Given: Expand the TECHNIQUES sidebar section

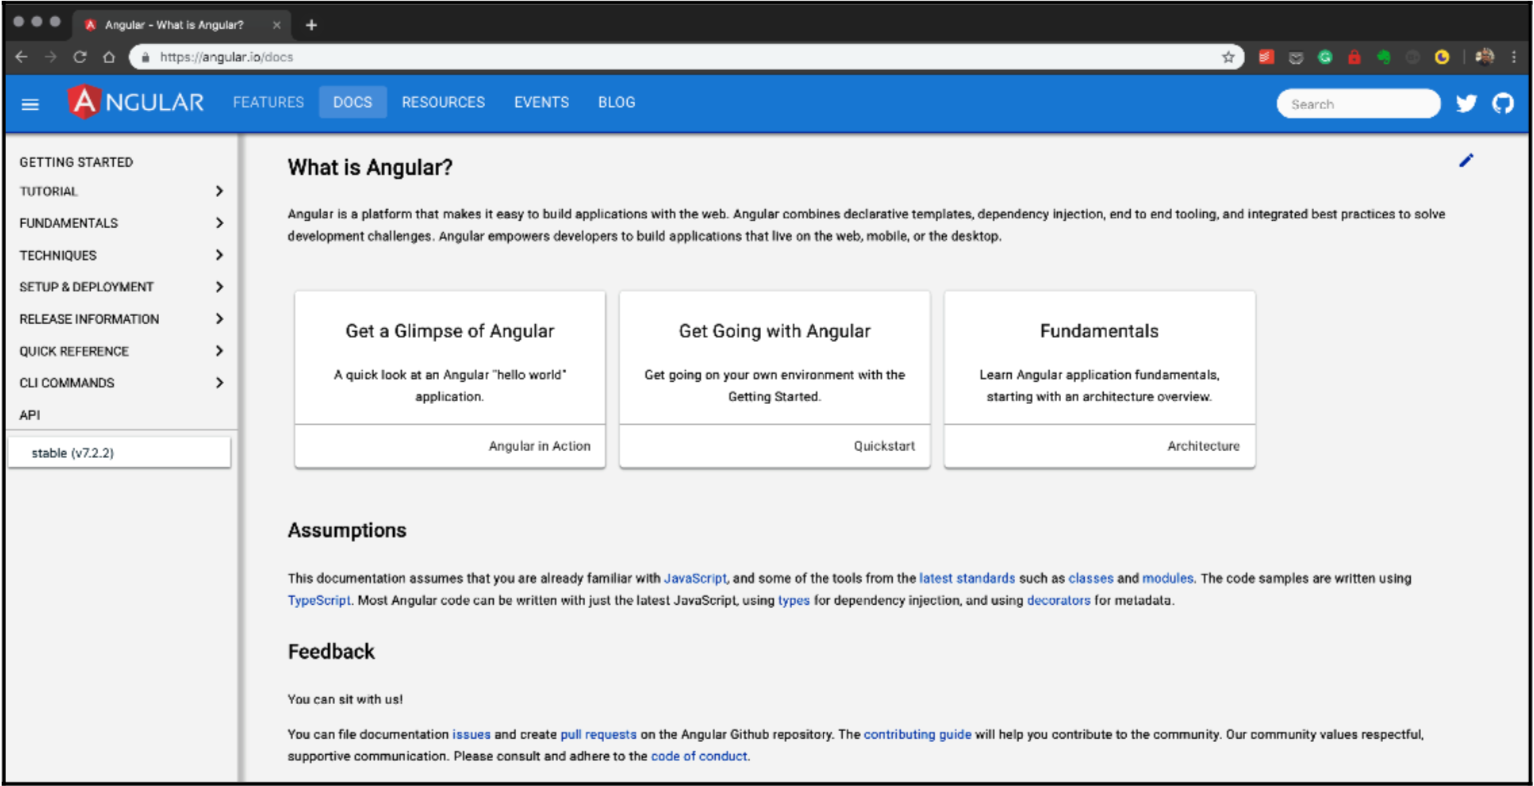Looking at the screenshot, I should [120, 255].
